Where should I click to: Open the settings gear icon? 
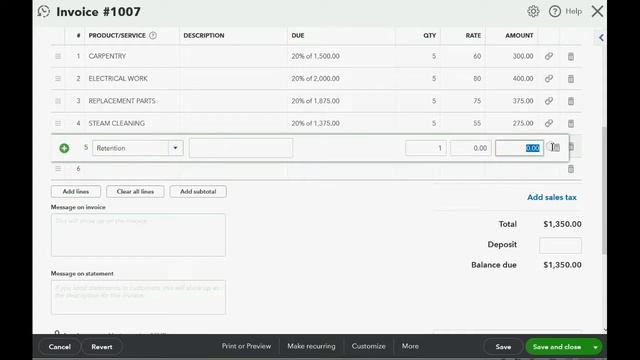[x=533, y=11]
